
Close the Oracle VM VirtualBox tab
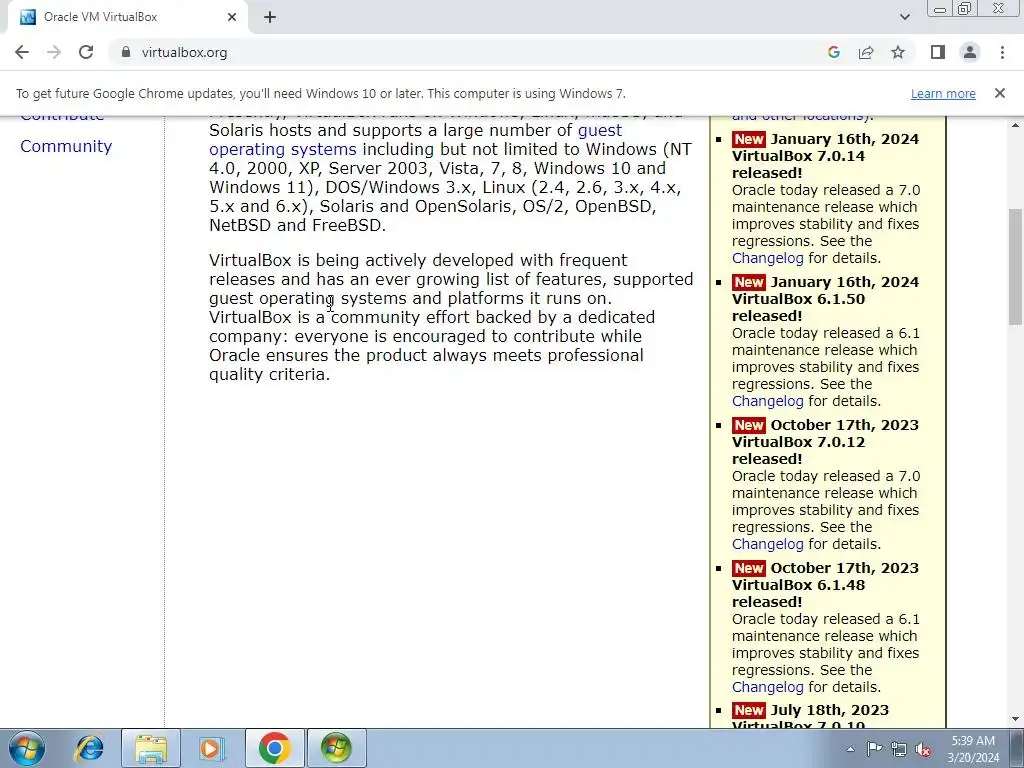[232, 17]
